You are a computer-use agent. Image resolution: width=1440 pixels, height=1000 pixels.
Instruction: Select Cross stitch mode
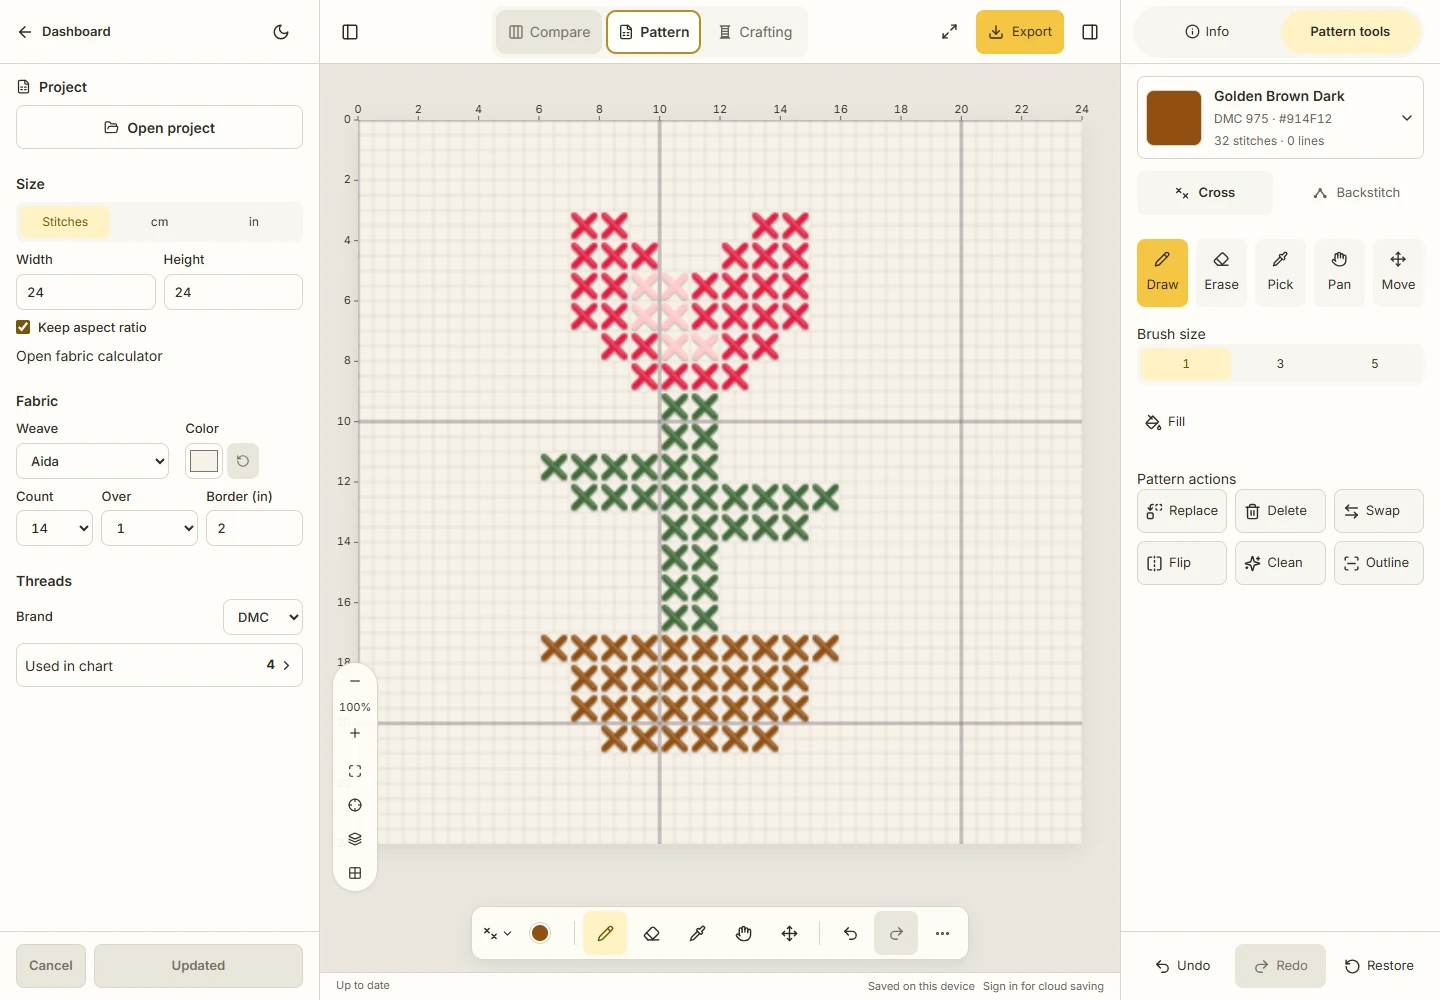(x=1205, y=193)
